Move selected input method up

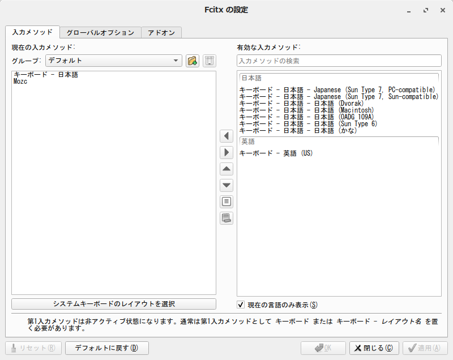(227, 169)
